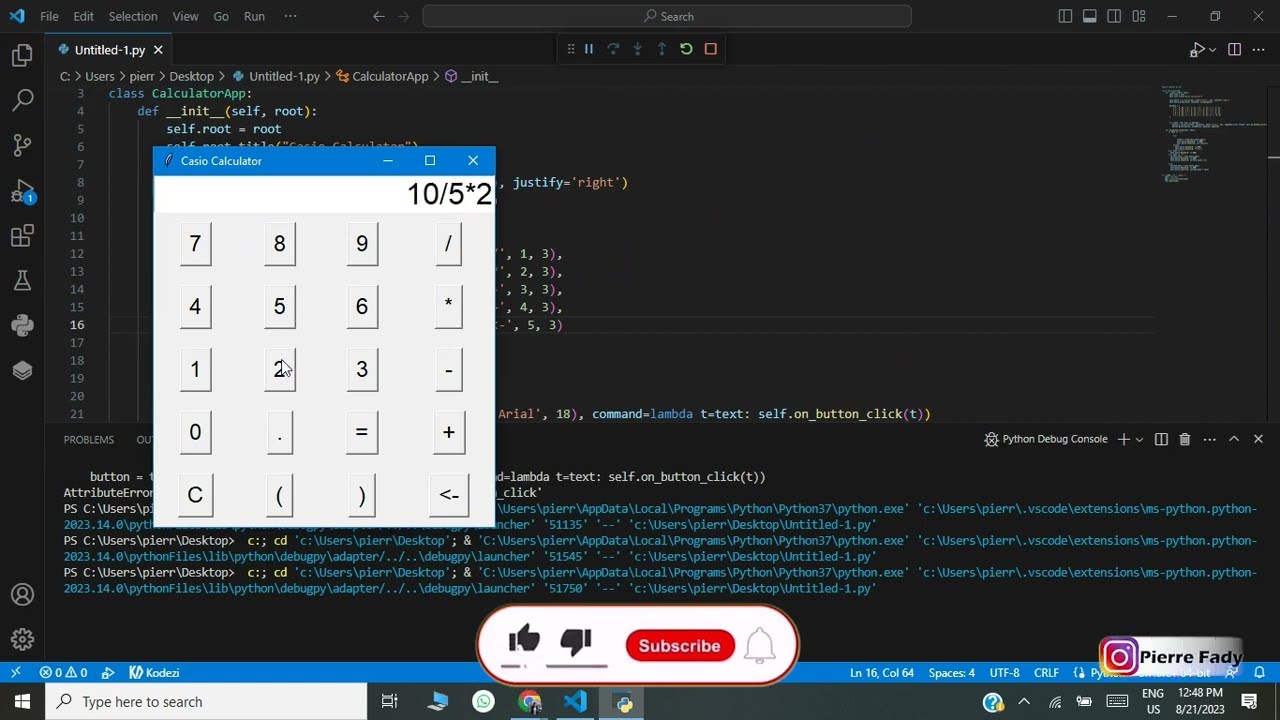The width and height of the screenshot is (1280, 720).
Task: Add a new terminal with the plus
Action: tap(1123, 439)
